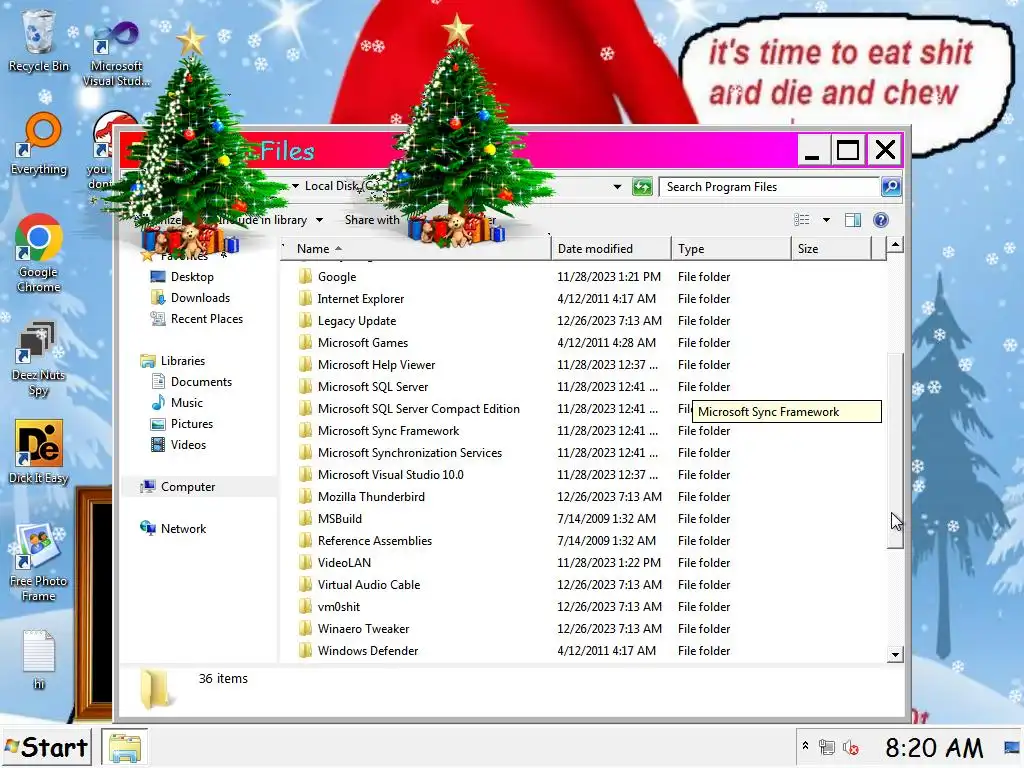Sort by the Type column header
The width and height of the screenshot is (1024, 768).
coord(731,249)
